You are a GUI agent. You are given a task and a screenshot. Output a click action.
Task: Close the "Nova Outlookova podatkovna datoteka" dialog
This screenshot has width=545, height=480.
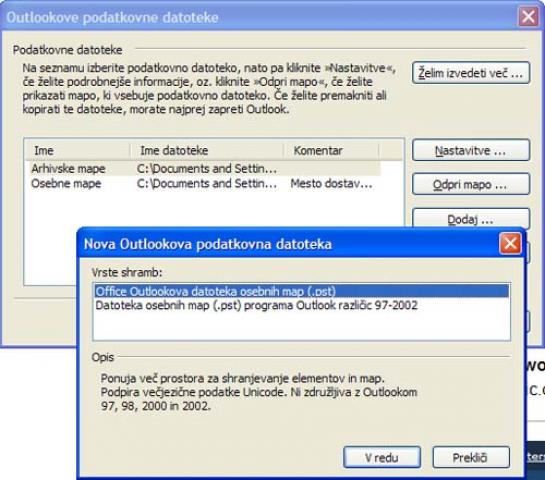510,243
